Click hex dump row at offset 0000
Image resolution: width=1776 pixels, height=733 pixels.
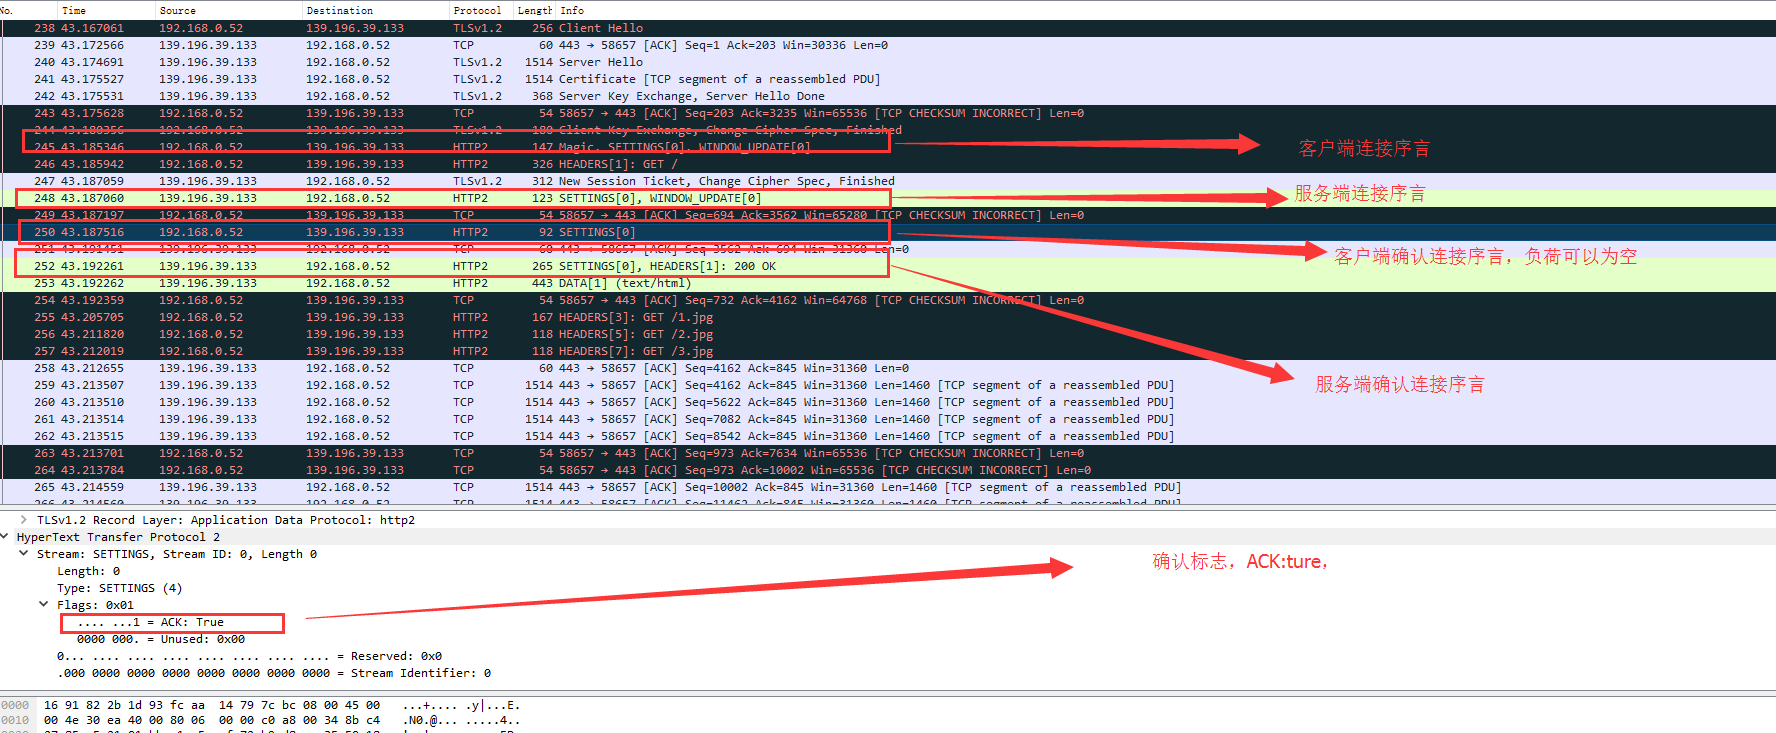pos(260,705)
